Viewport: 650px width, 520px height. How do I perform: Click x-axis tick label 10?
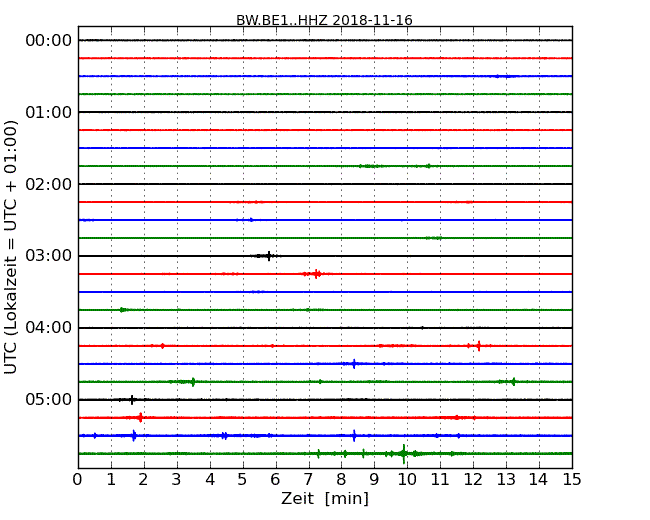pos(407,480)
